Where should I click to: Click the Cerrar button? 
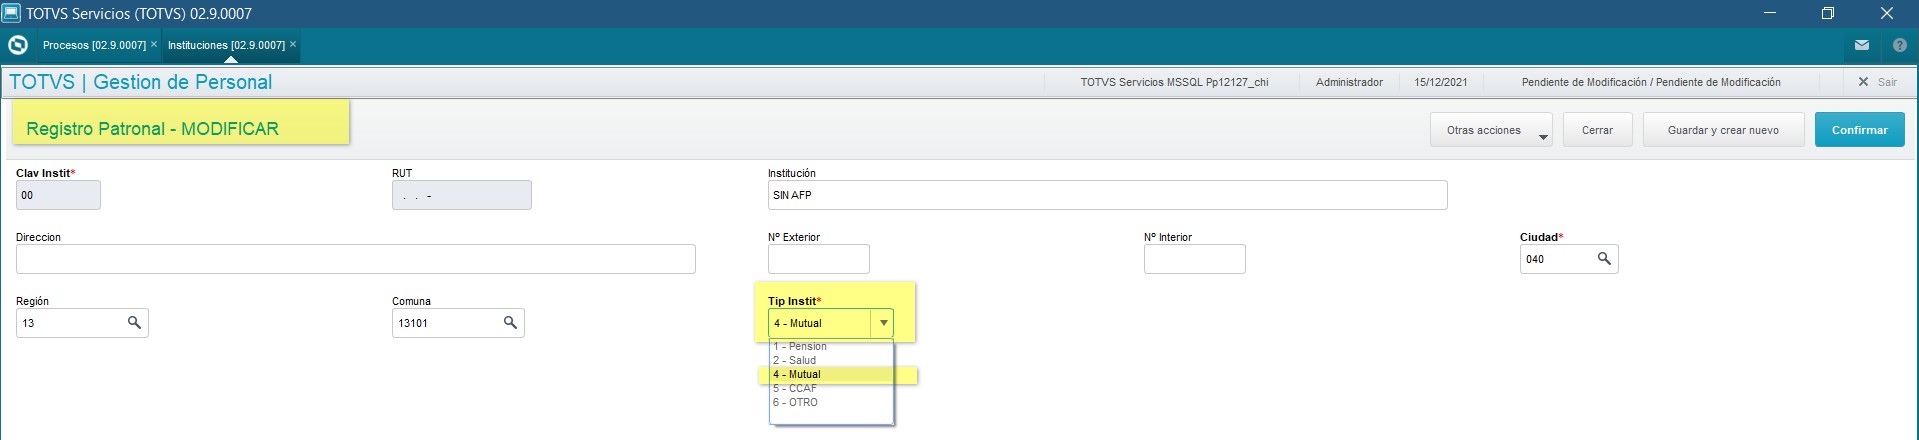pyautogui.click(x=1597, y=130)
